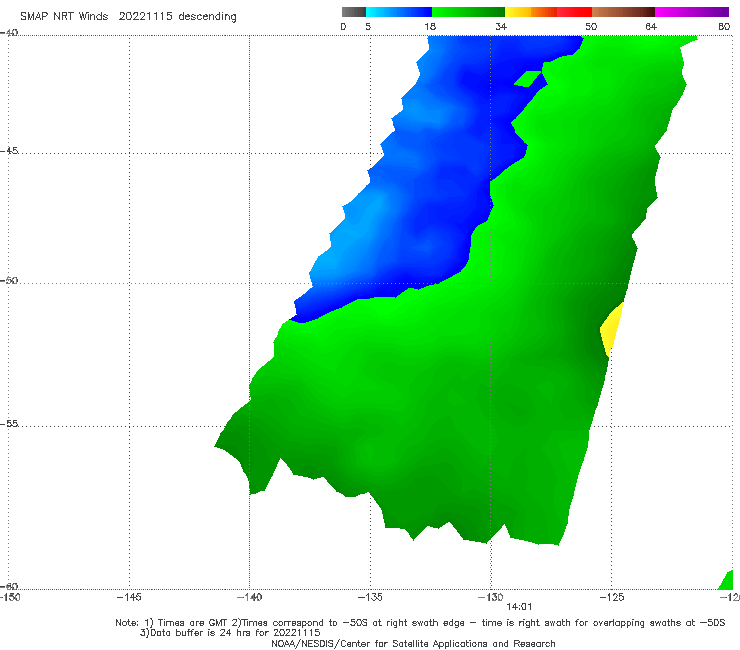Pick the cyan-to-blue color bar segment
Image resolution: width=740 pixels, height=650 pixels.
399,12
